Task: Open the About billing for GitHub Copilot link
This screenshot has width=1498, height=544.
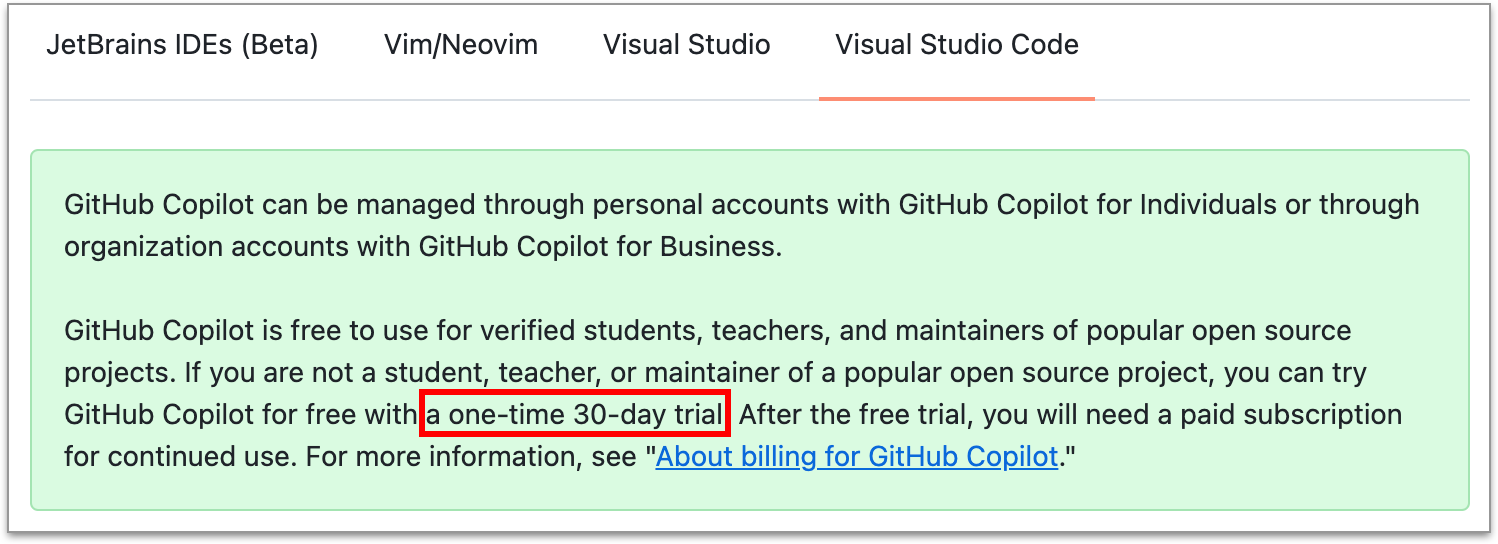Action: coord(856,457)
